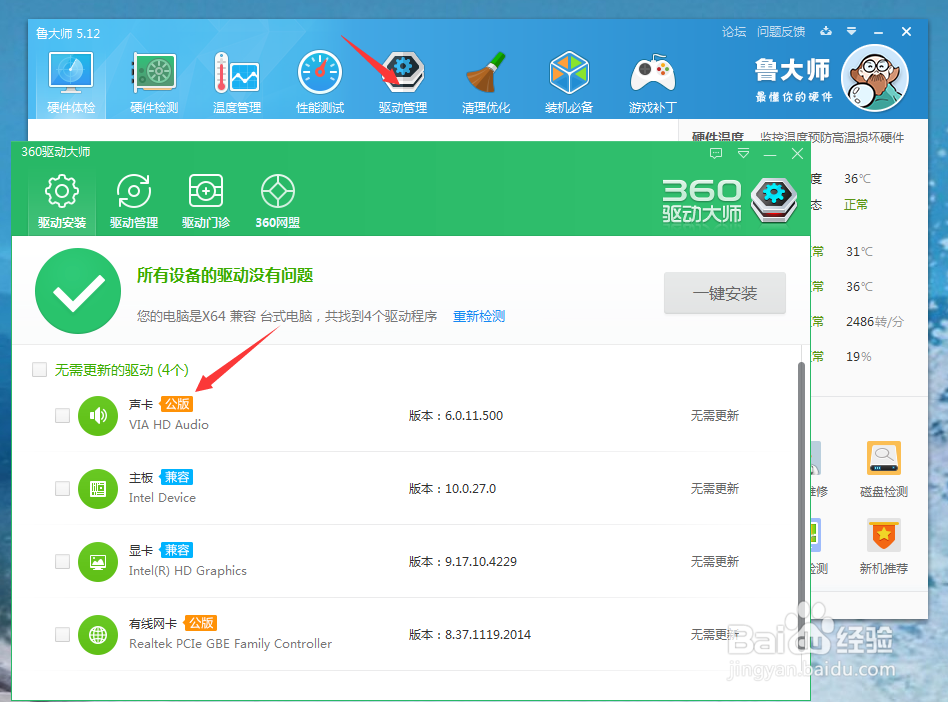The height and width of the screenshot is (702, 948).
Task: Click the 重新检测 rescan link
Action: point(478,317)
